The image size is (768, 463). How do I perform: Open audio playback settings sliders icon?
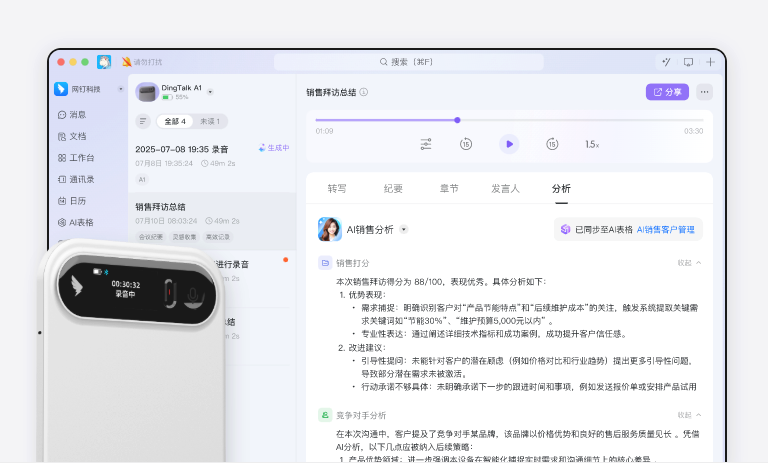(x=426, y=144)
